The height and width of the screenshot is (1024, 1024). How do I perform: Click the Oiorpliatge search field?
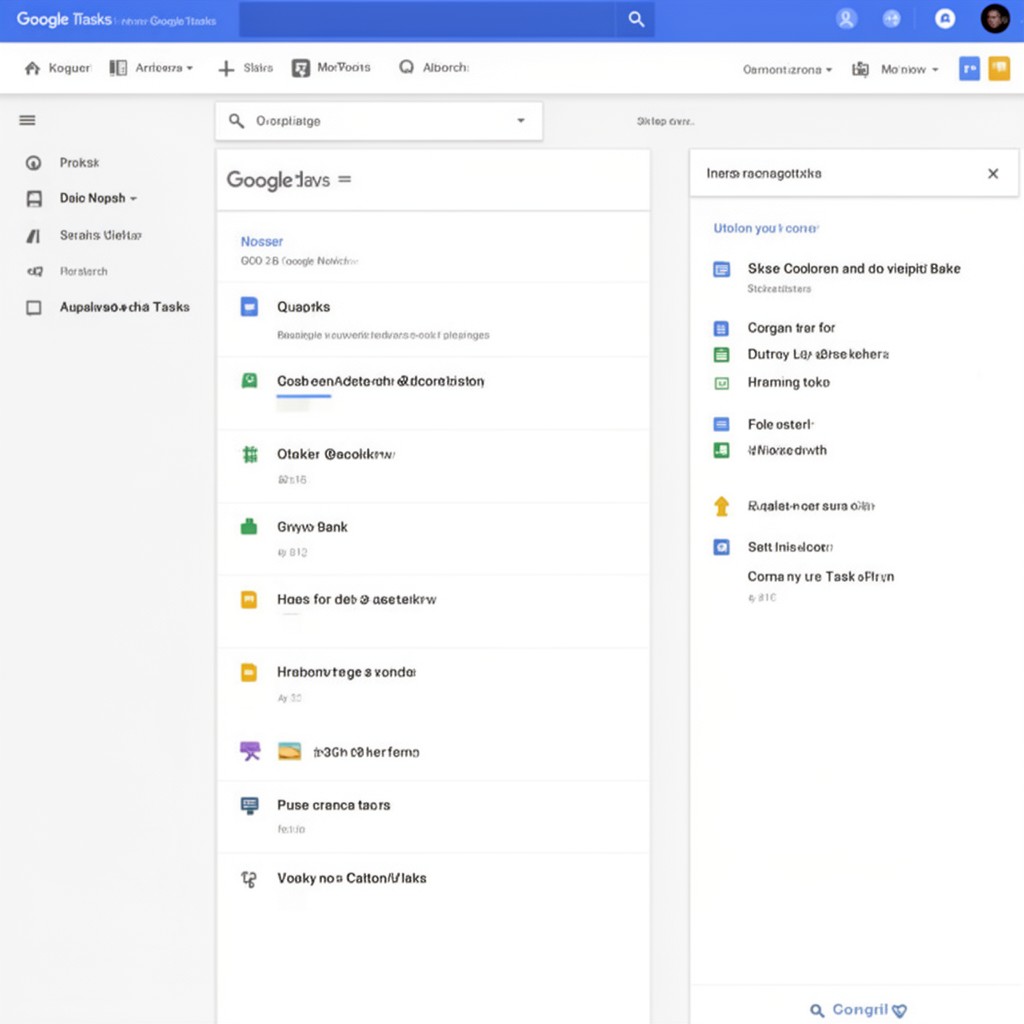point(379,121)
